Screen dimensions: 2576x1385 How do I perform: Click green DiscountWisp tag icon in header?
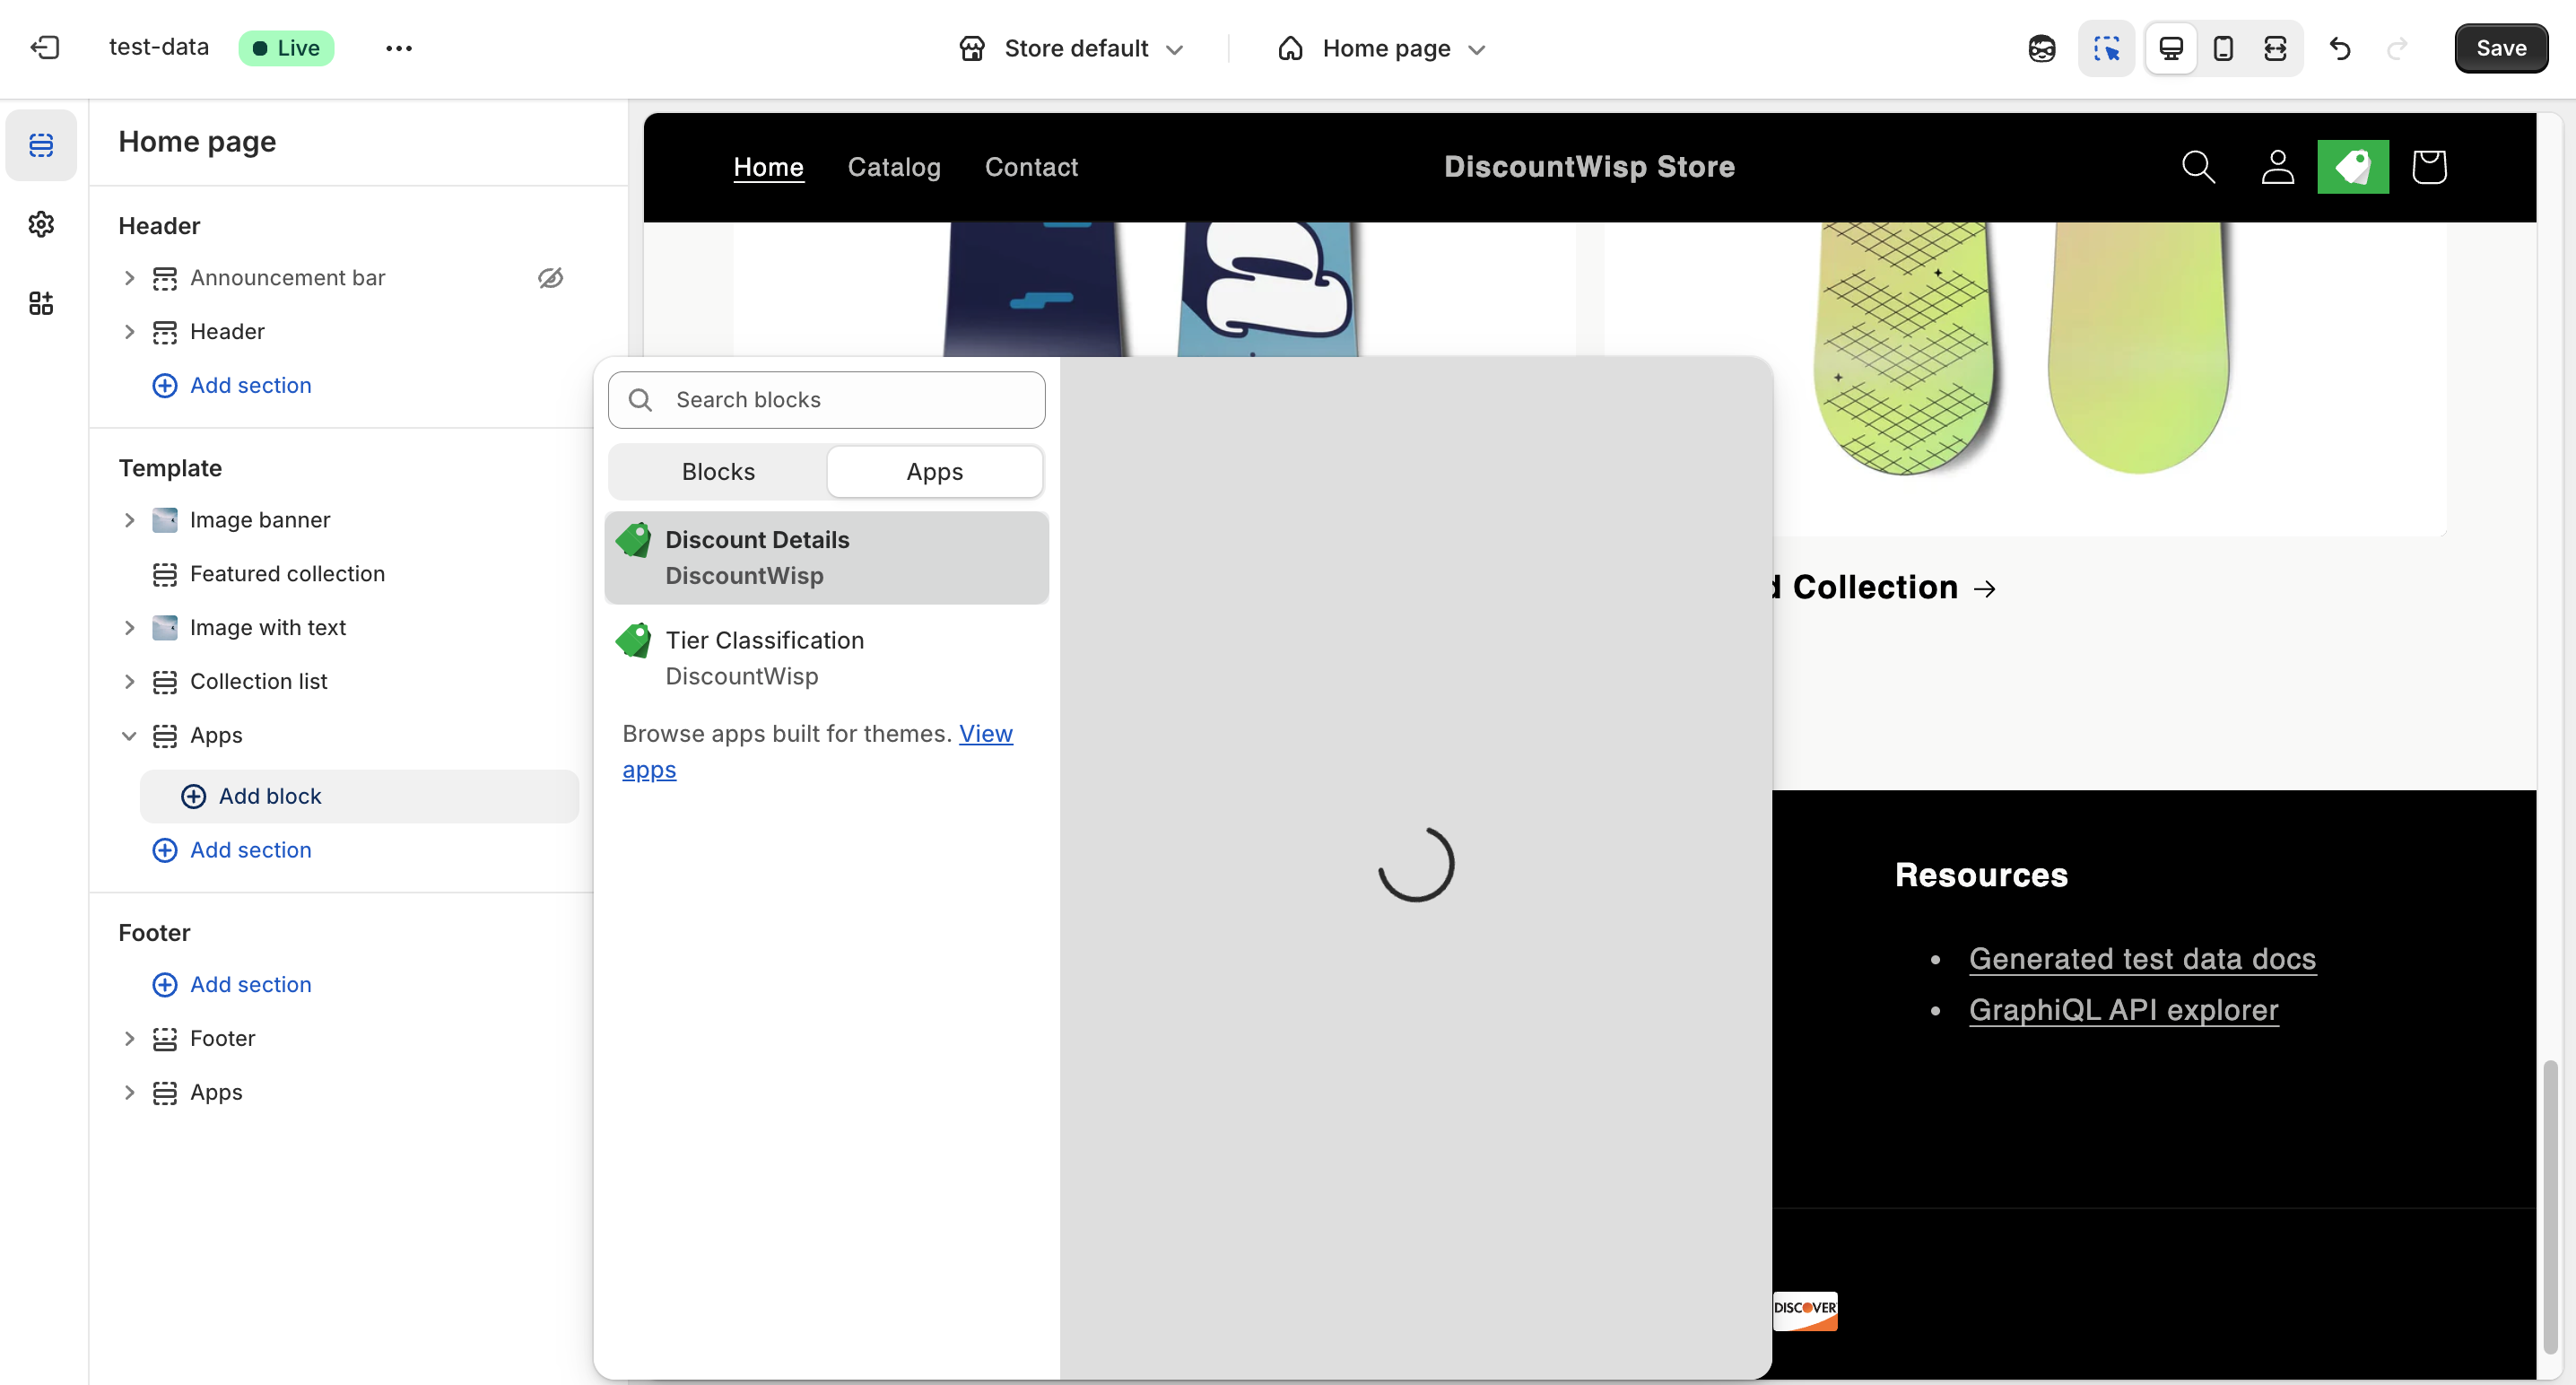pyautogui.click(x=2352, y=167)
